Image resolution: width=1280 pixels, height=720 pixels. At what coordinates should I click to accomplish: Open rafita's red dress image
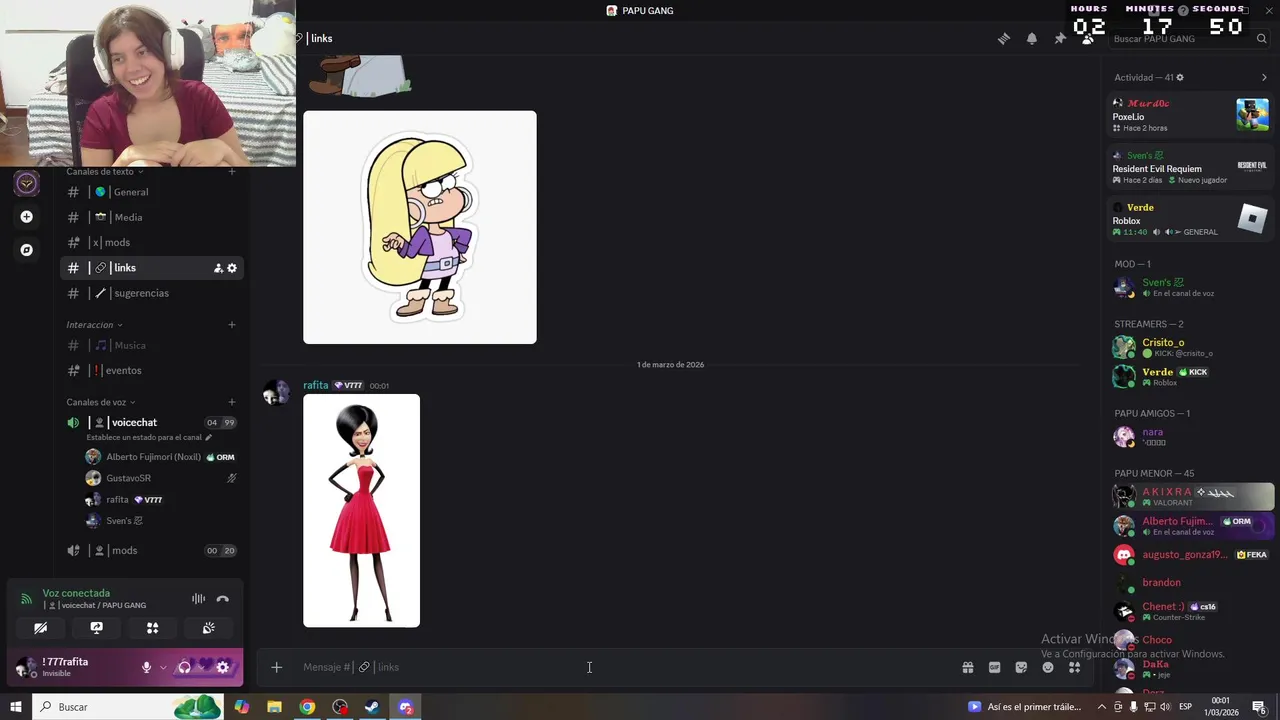pyautogui.click(x=362, y=511)
